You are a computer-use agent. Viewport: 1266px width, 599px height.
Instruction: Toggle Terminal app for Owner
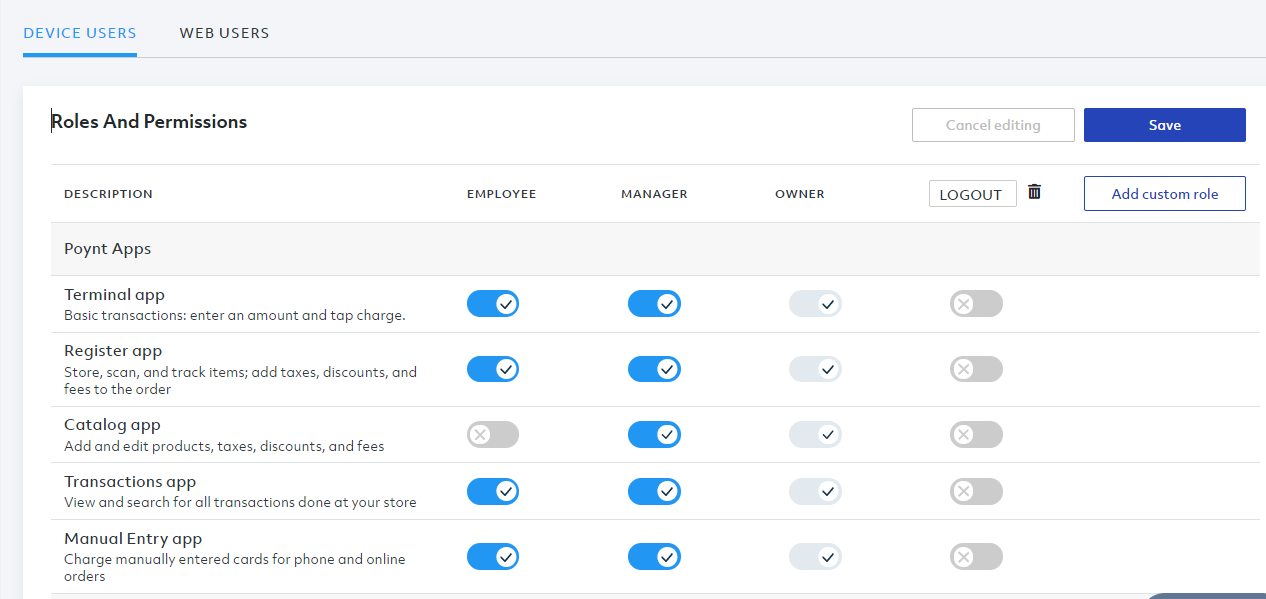click(815, 304)
